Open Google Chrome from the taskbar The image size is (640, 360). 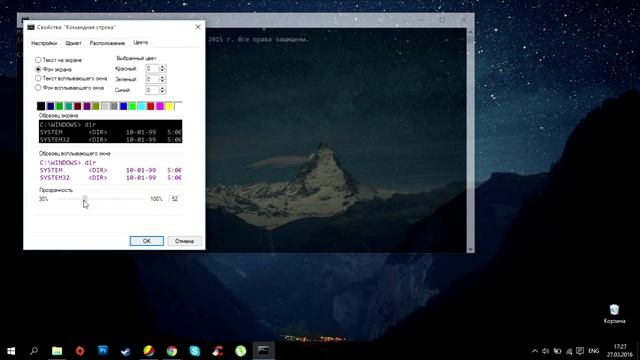172,351
